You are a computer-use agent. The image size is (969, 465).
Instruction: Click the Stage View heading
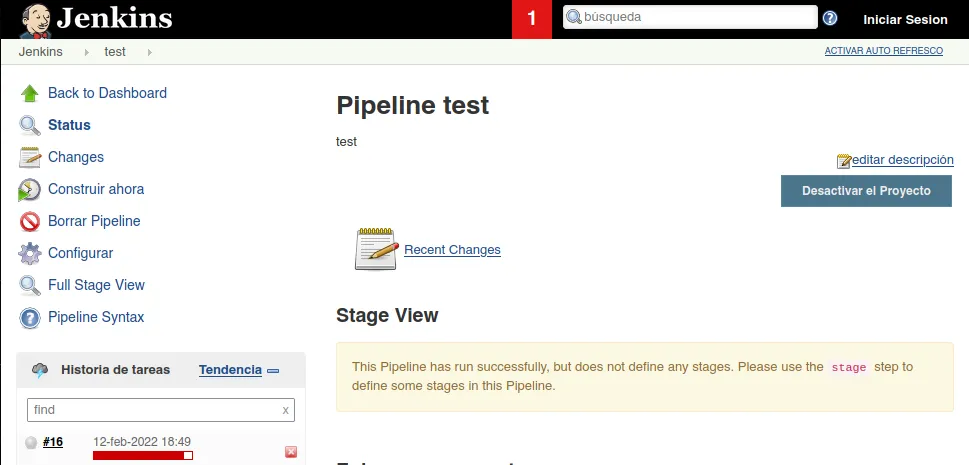[x=387, y=315]
